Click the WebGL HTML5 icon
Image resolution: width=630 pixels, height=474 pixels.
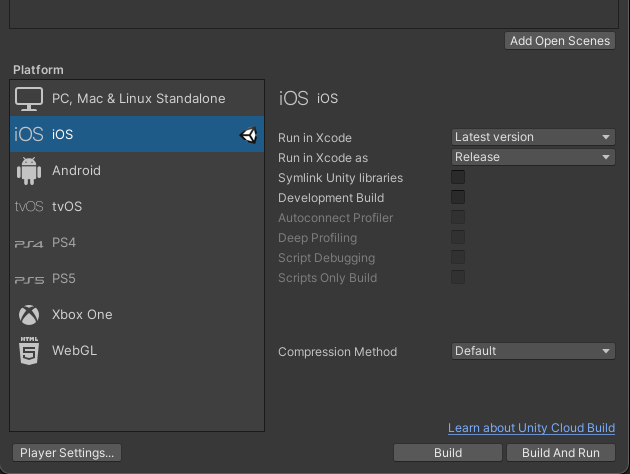(29, 351)
